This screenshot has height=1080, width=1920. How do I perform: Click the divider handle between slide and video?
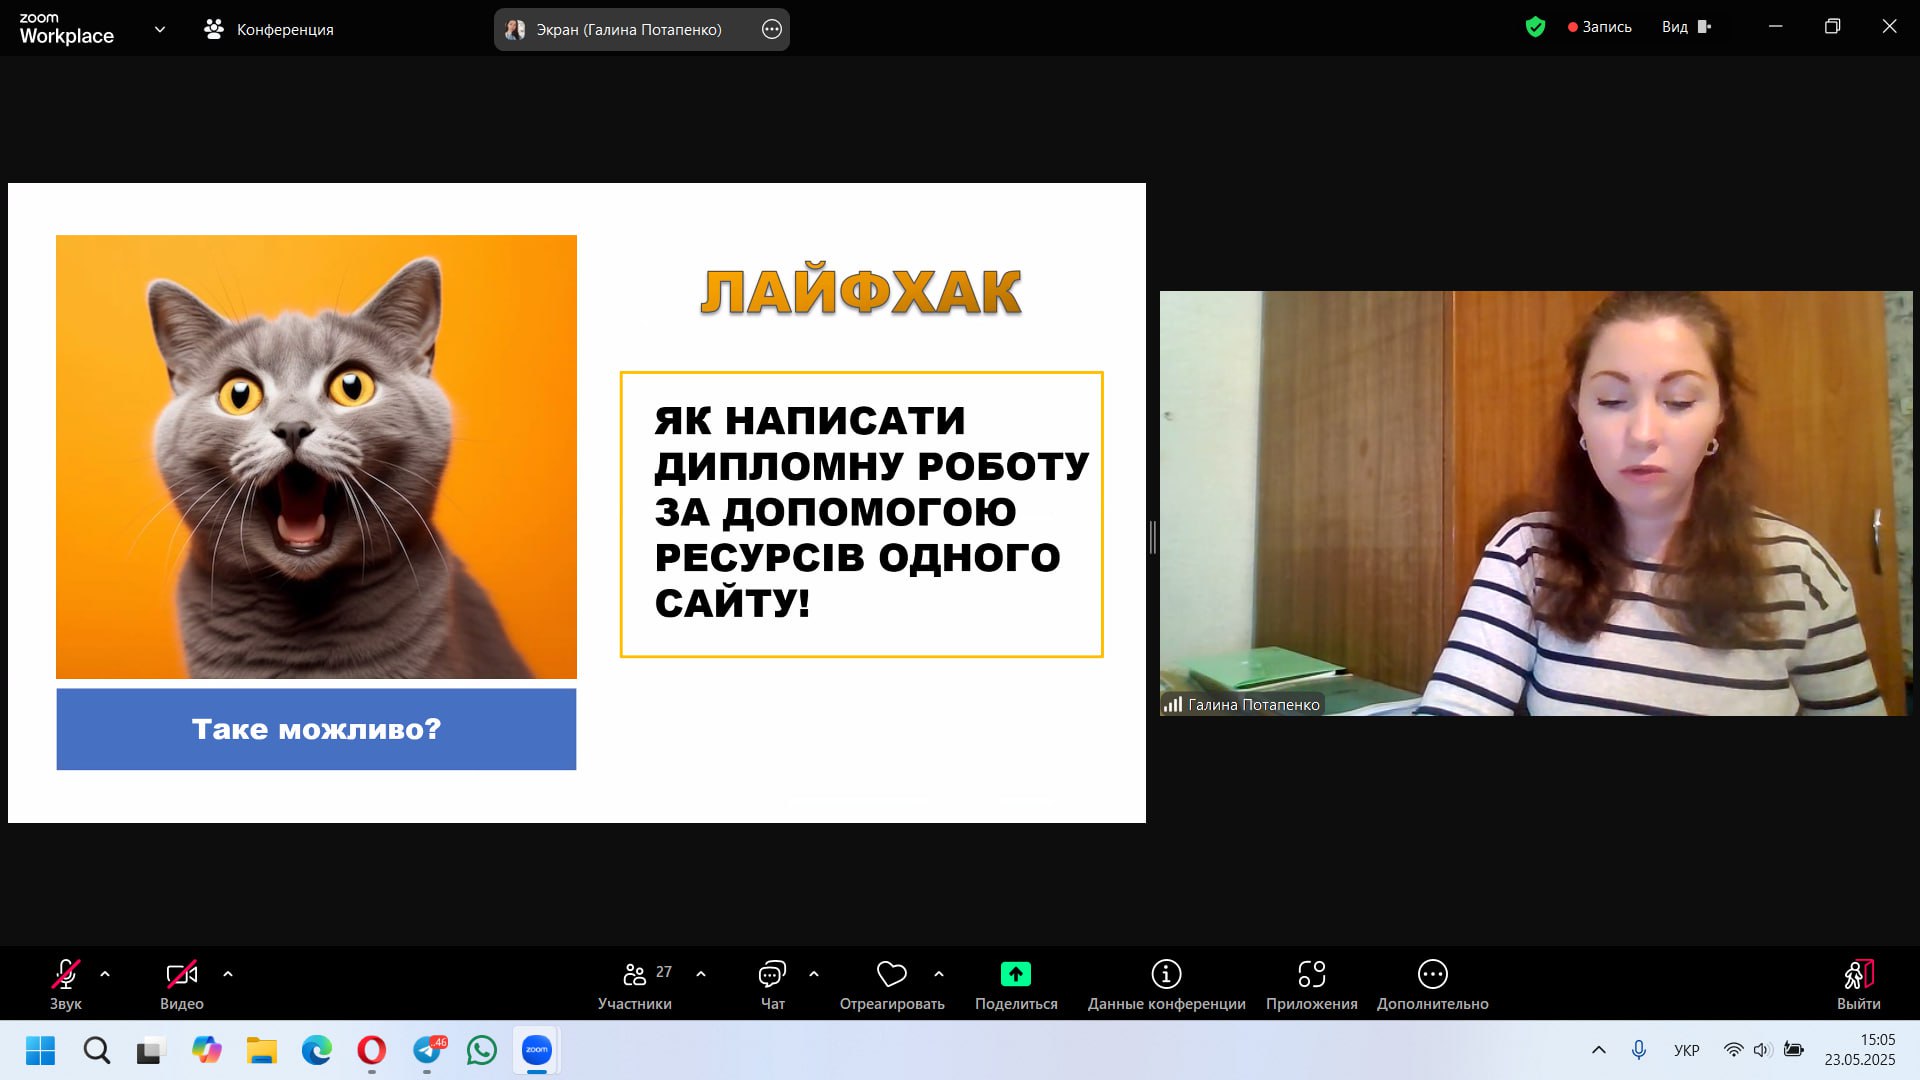pyautogui.click(x=1152, y=537)
